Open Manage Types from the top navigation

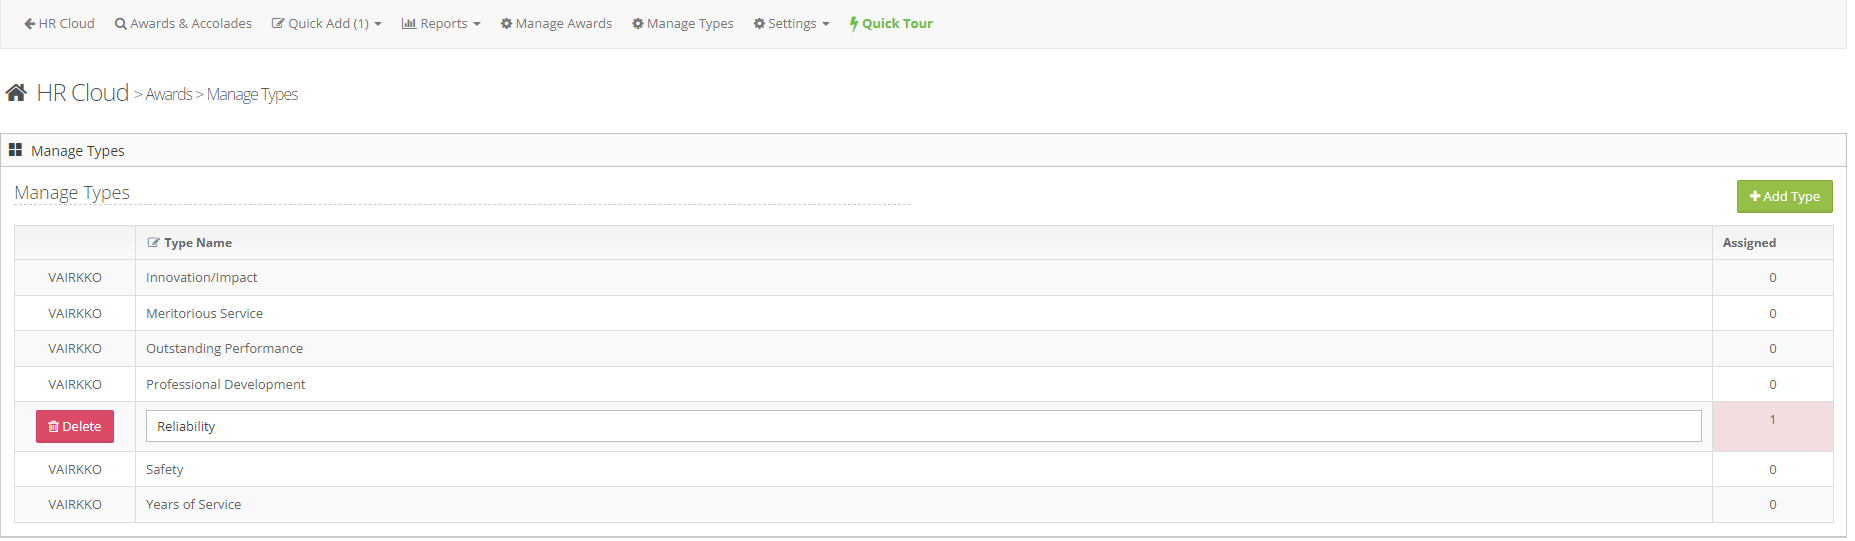pos(682,23)
